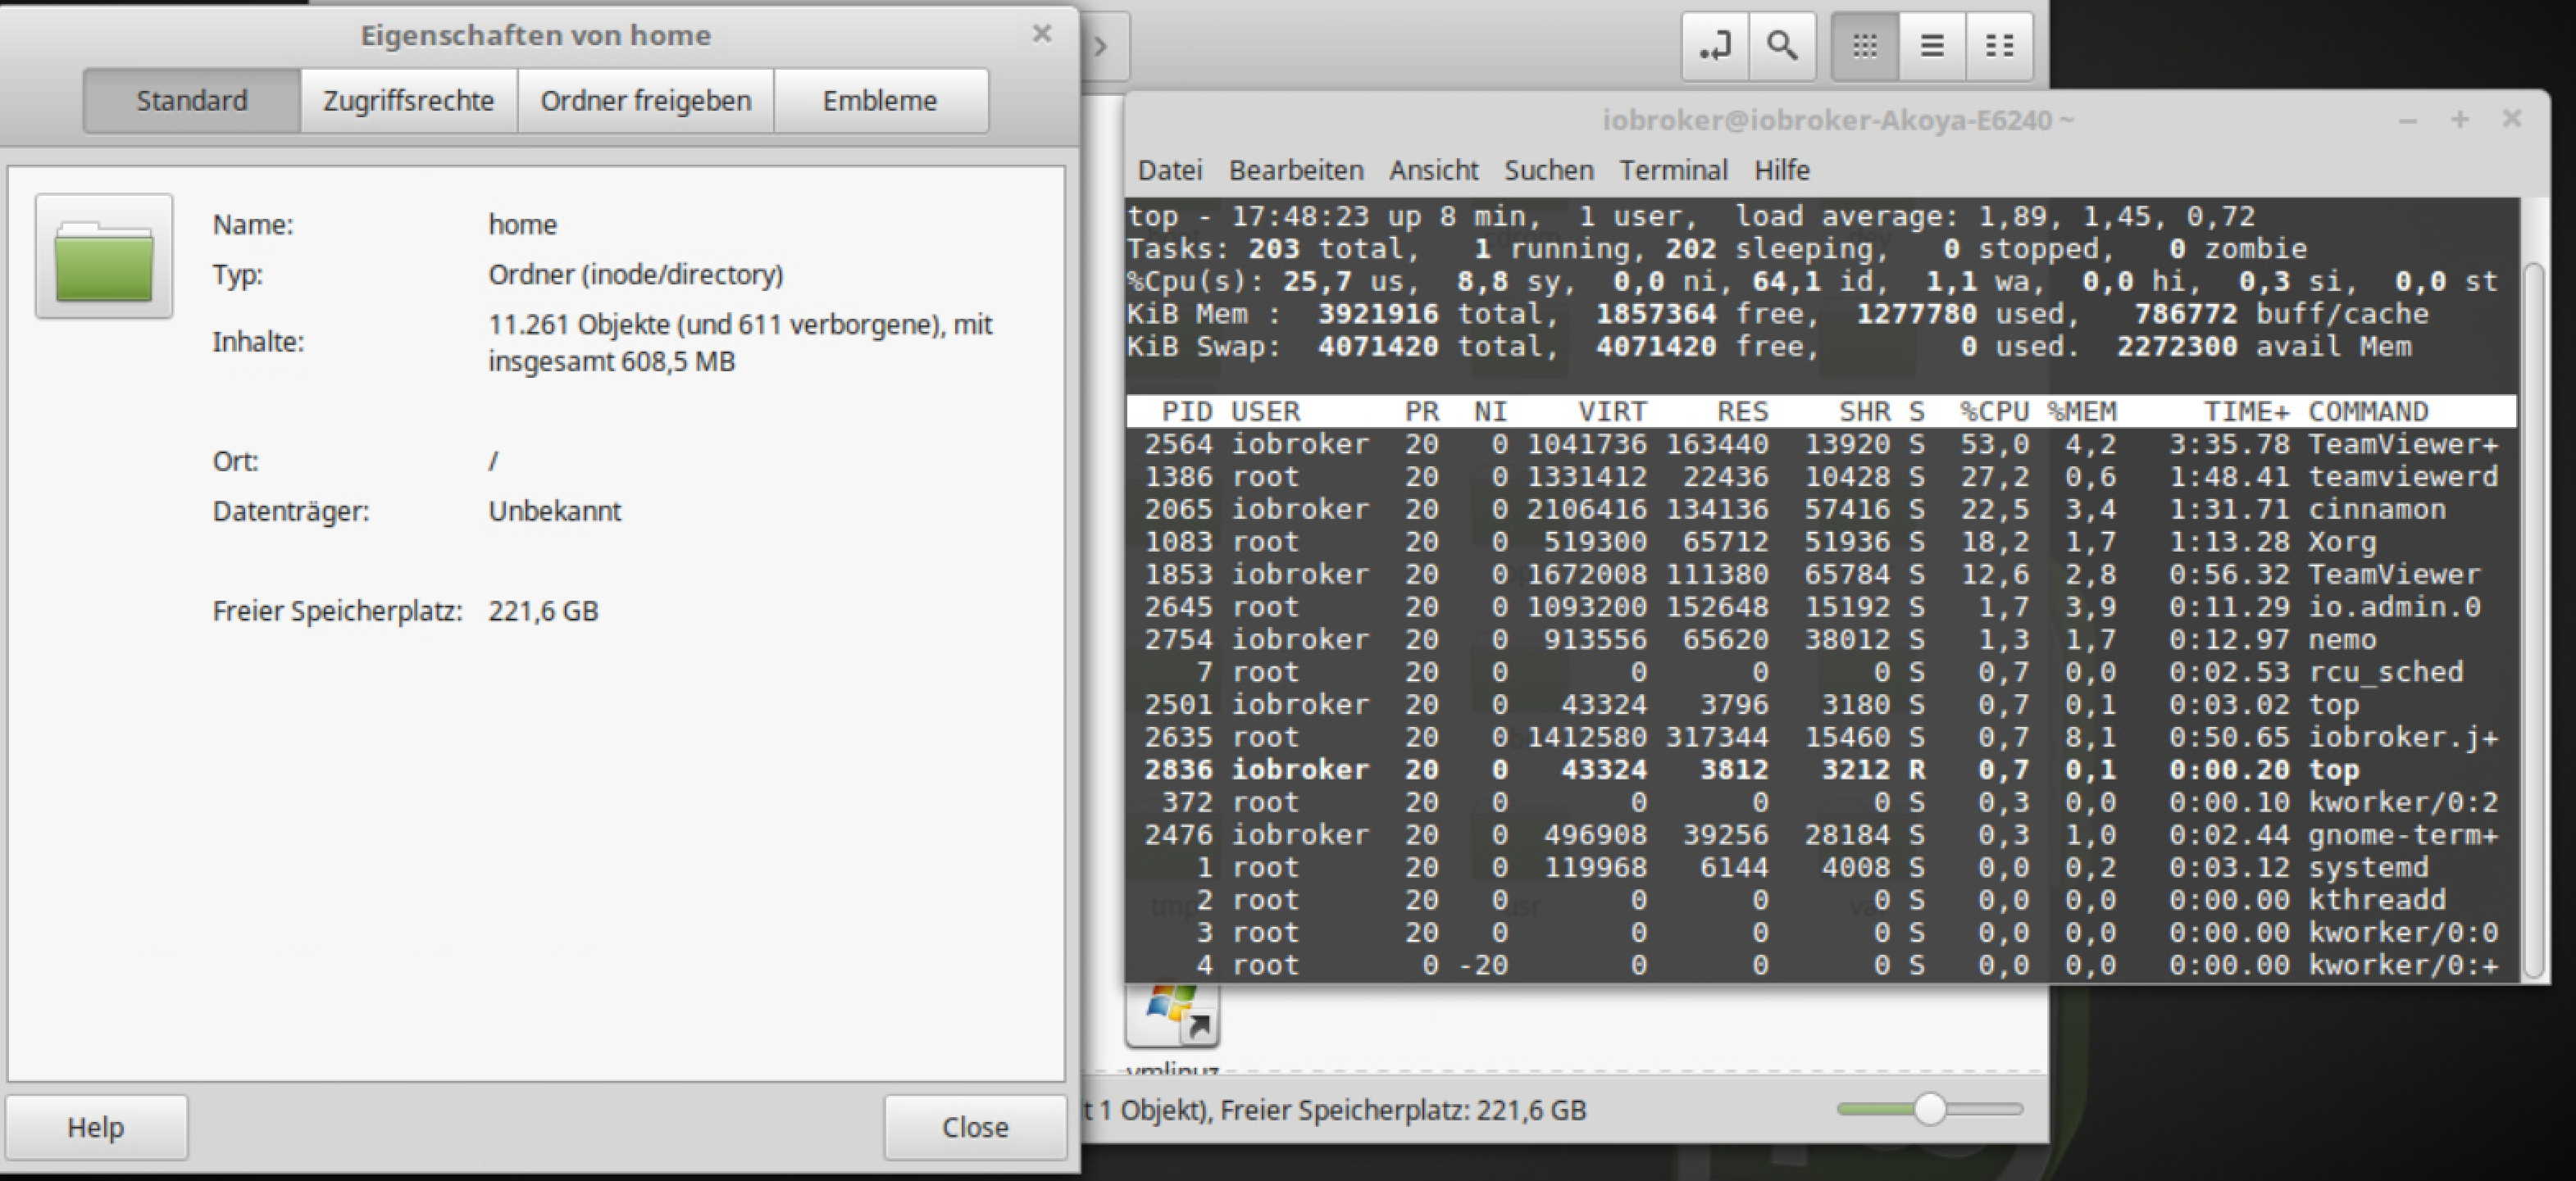Go forward with the path arrow
Screen dimensions: 2576x1181
1102,46
